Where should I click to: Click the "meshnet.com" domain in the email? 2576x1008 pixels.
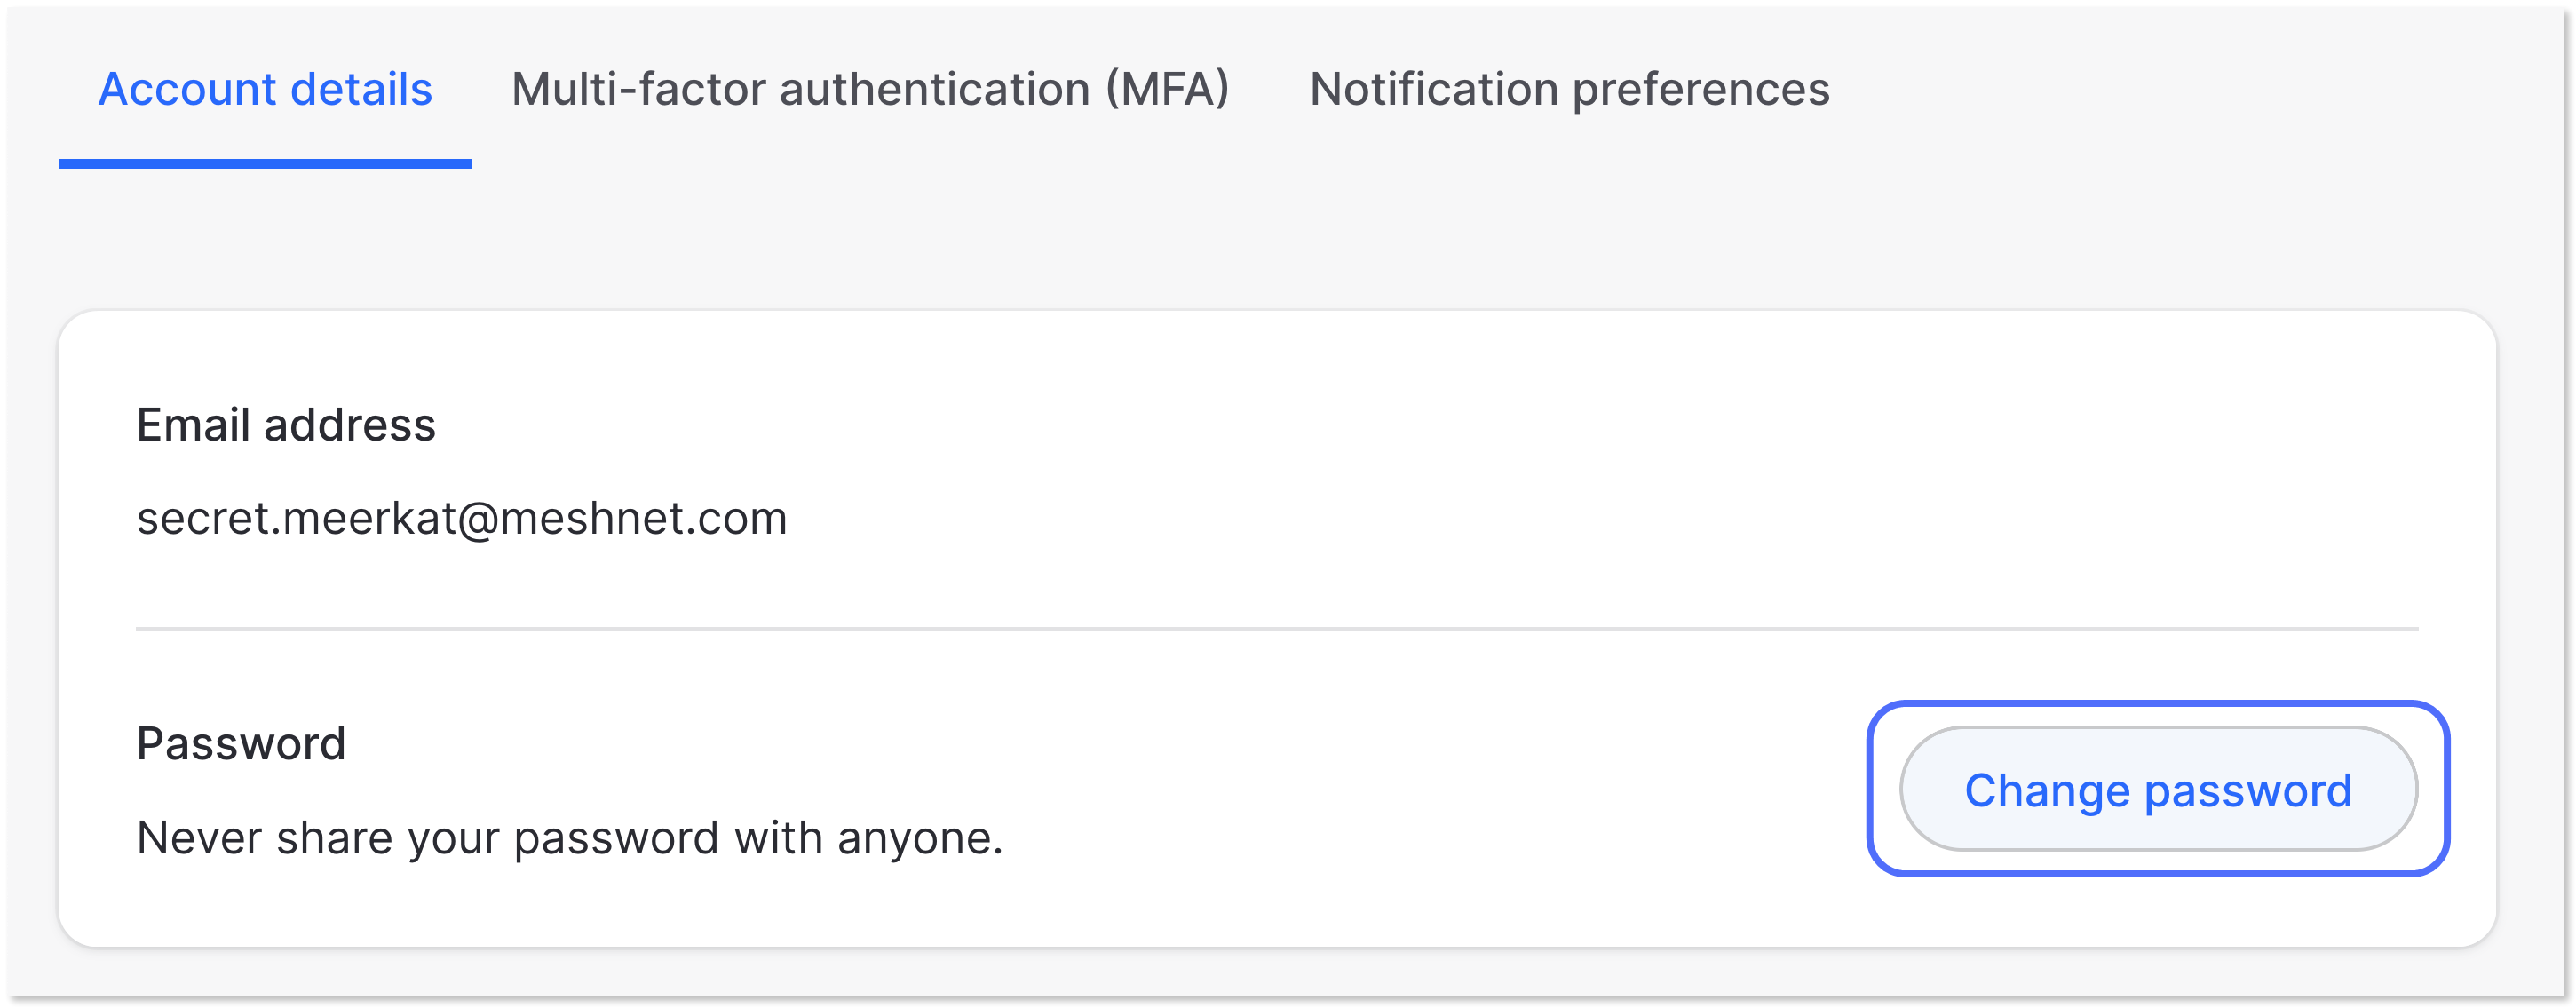[x=643, y=519]
